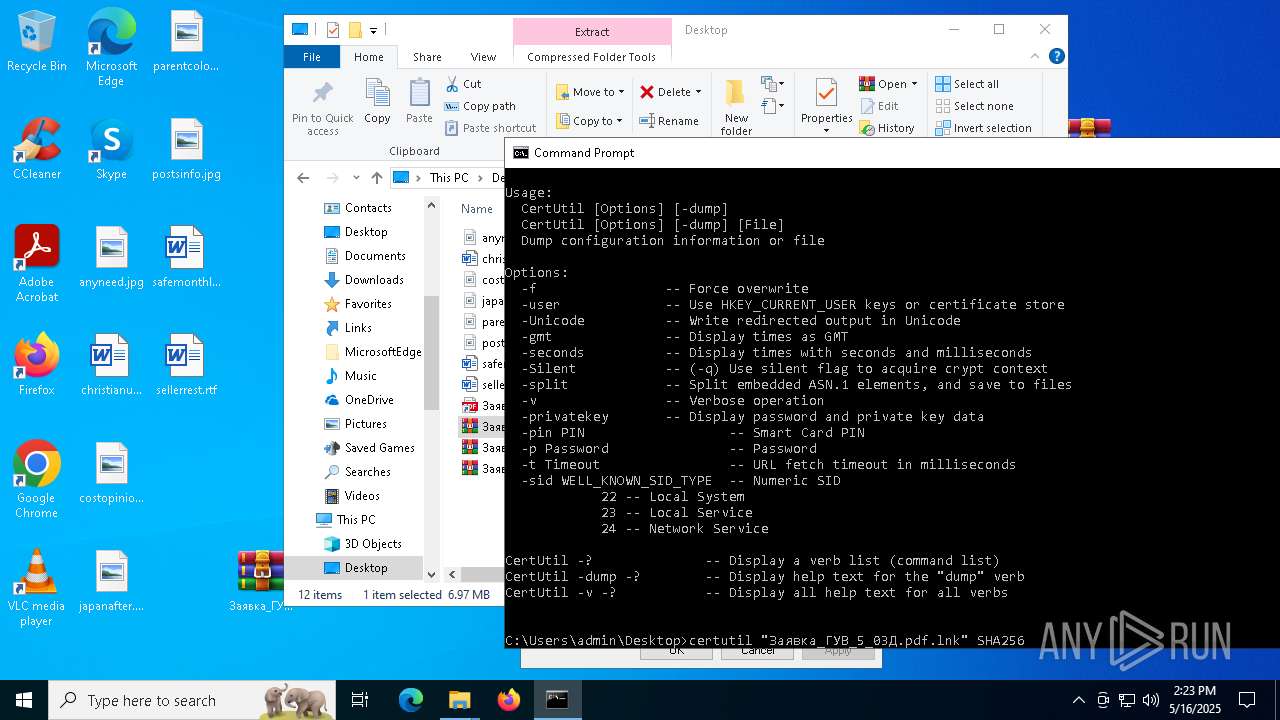This screenshot has width=1280, height=720.
Task: Select Contacts in navigation pane
Action: pyautogui.click(x=357, y=208)
